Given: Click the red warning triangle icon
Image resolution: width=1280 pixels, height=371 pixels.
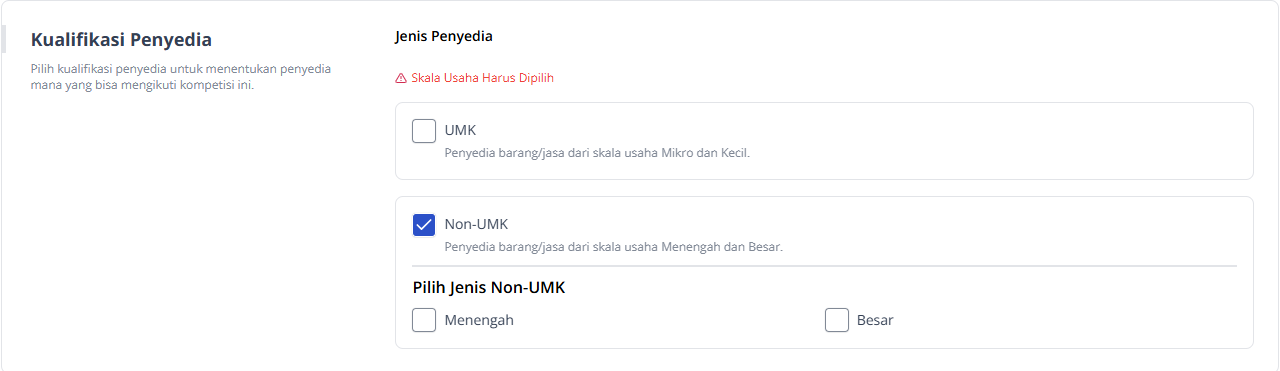Looking at the screenshot, I should coord(401,78).
